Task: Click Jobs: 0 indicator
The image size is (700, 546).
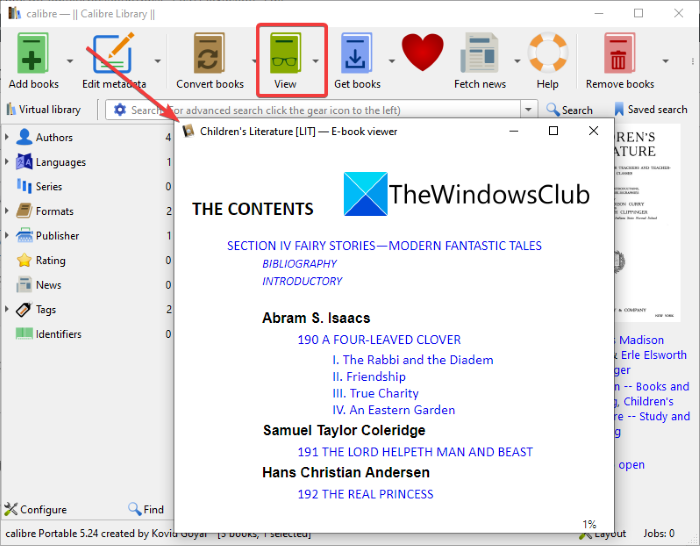Action: [659, 533]
